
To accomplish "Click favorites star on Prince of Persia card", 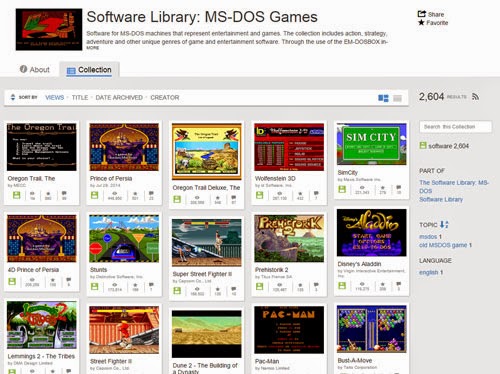I will coord(135,194).
